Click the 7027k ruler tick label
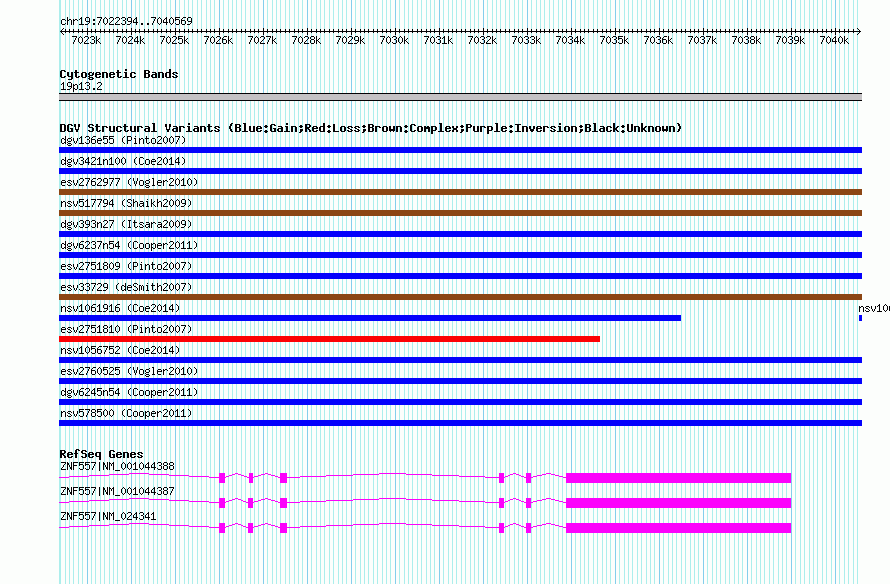Image resolution: width=890 pixels, height=584 pixels. (x=262, y=40)
